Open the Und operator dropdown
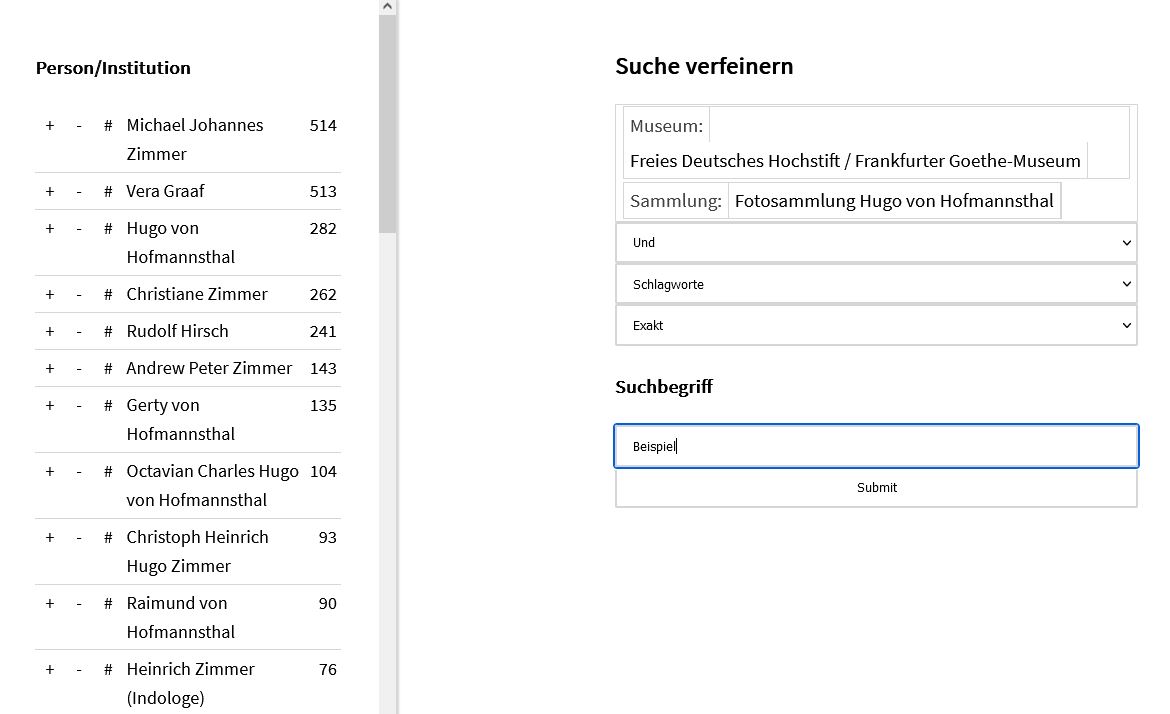This screenshot has height=714, width=1170. [876, 242]
